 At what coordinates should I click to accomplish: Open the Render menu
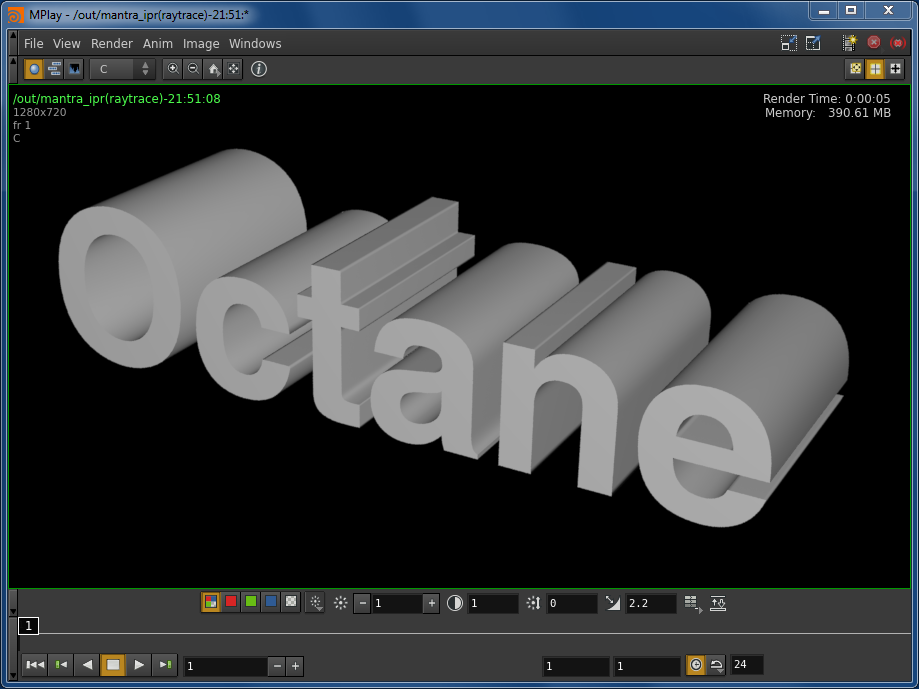111,43
